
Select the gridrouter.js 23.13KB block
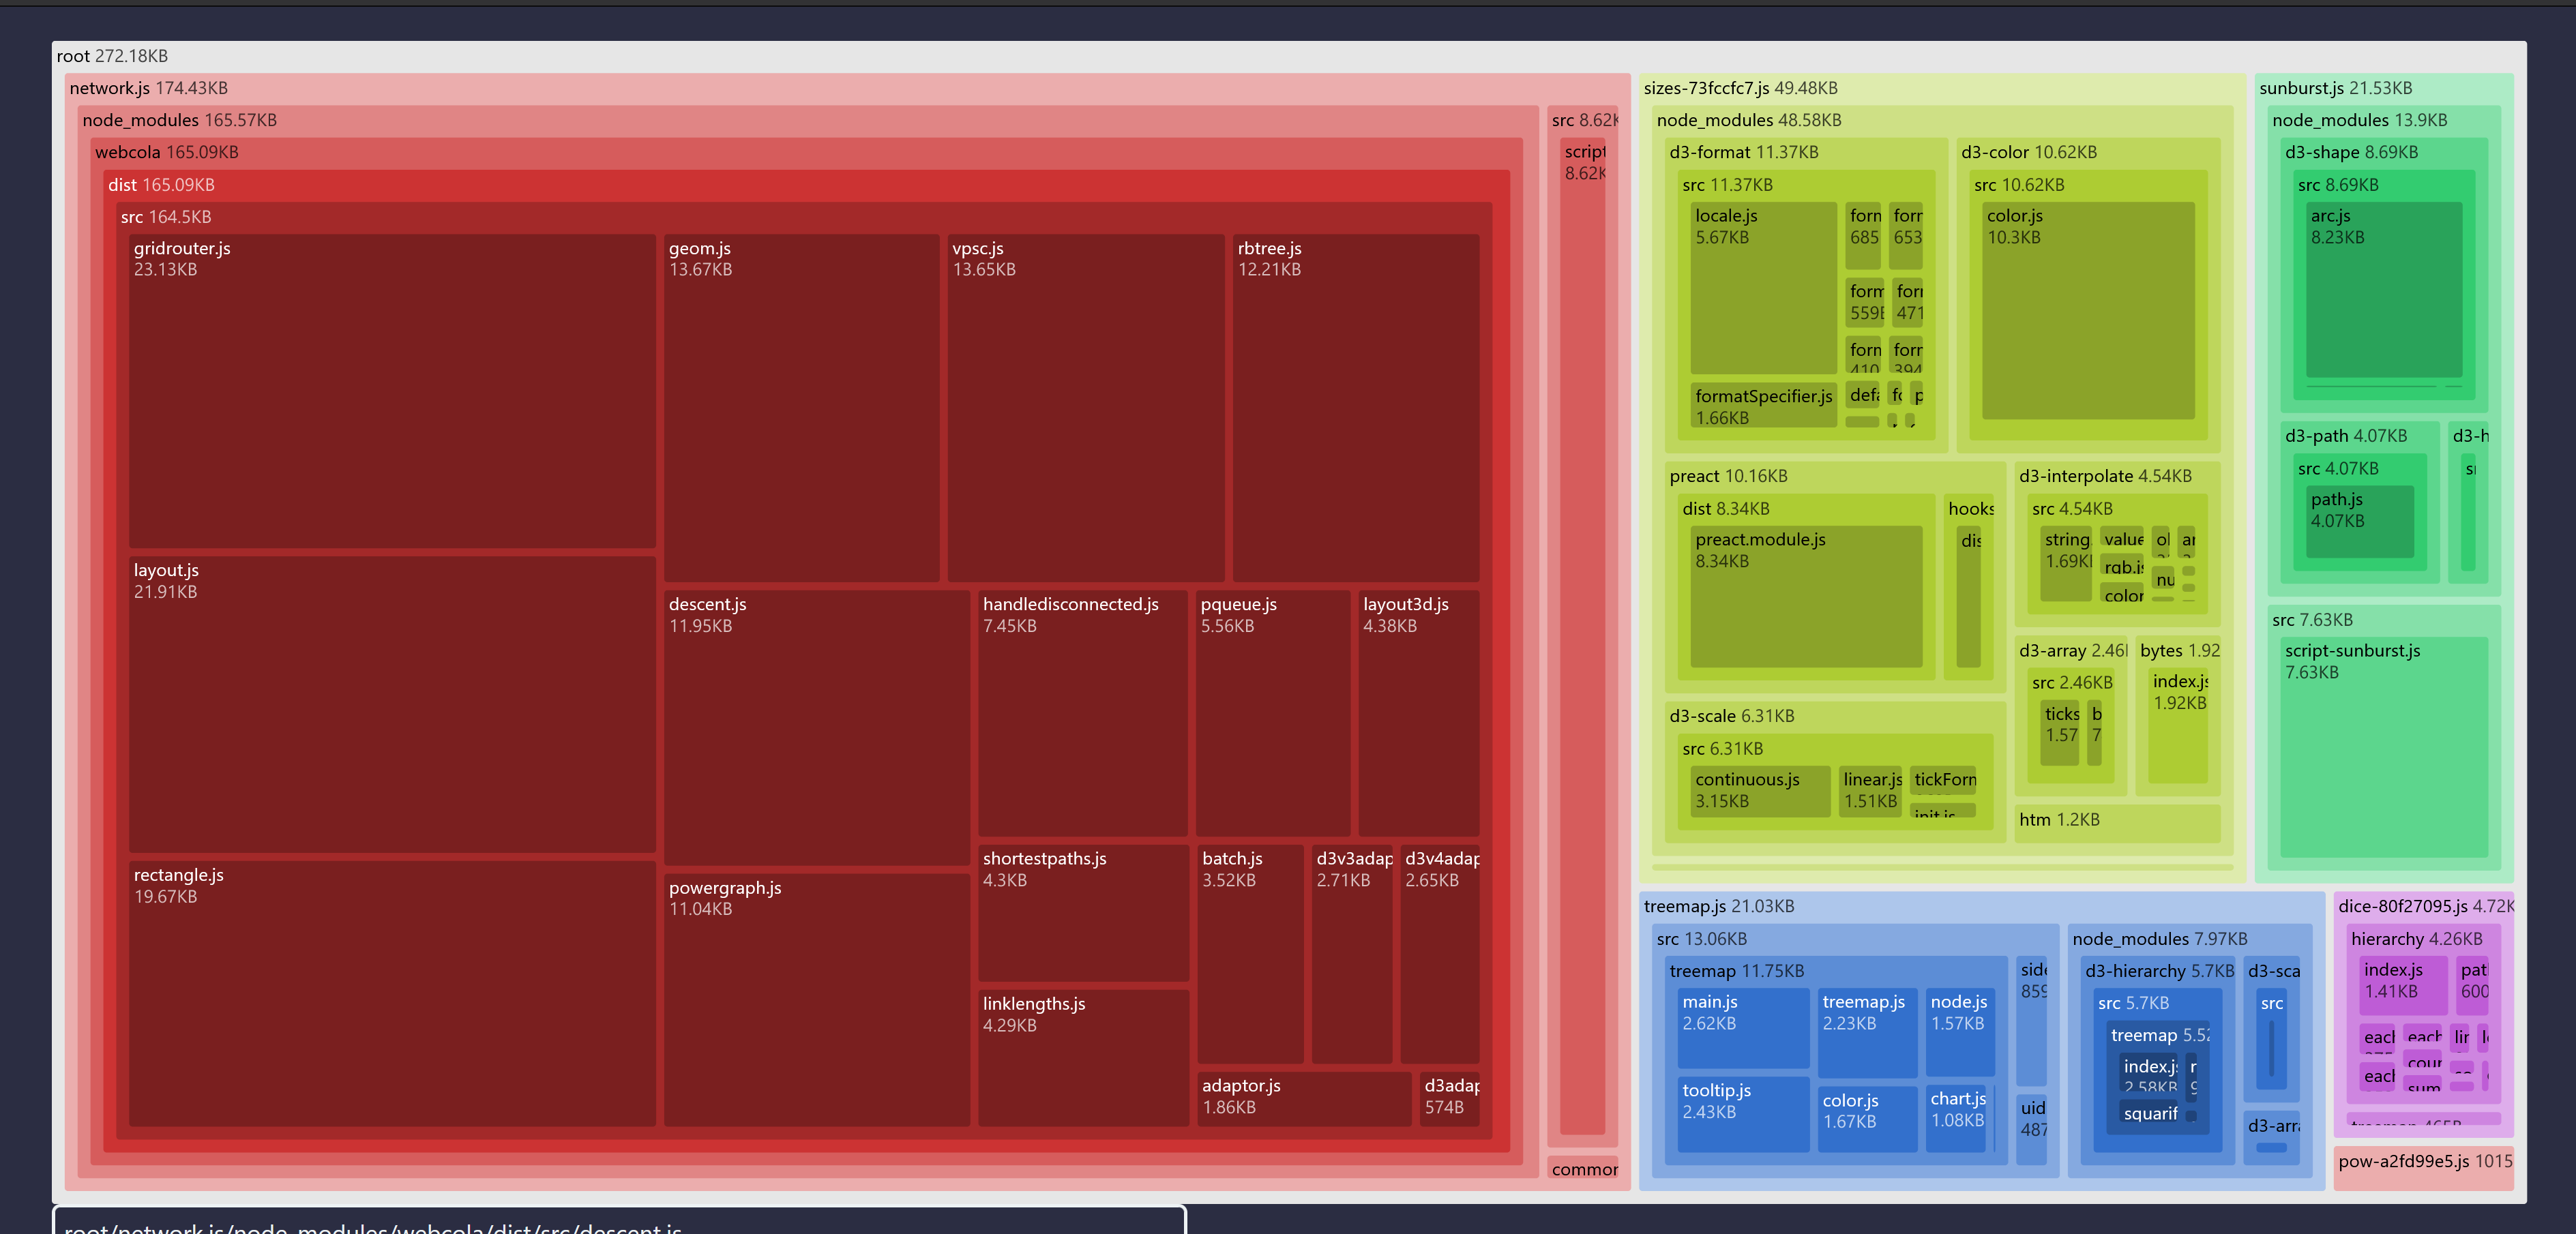[x=392, y=391]
